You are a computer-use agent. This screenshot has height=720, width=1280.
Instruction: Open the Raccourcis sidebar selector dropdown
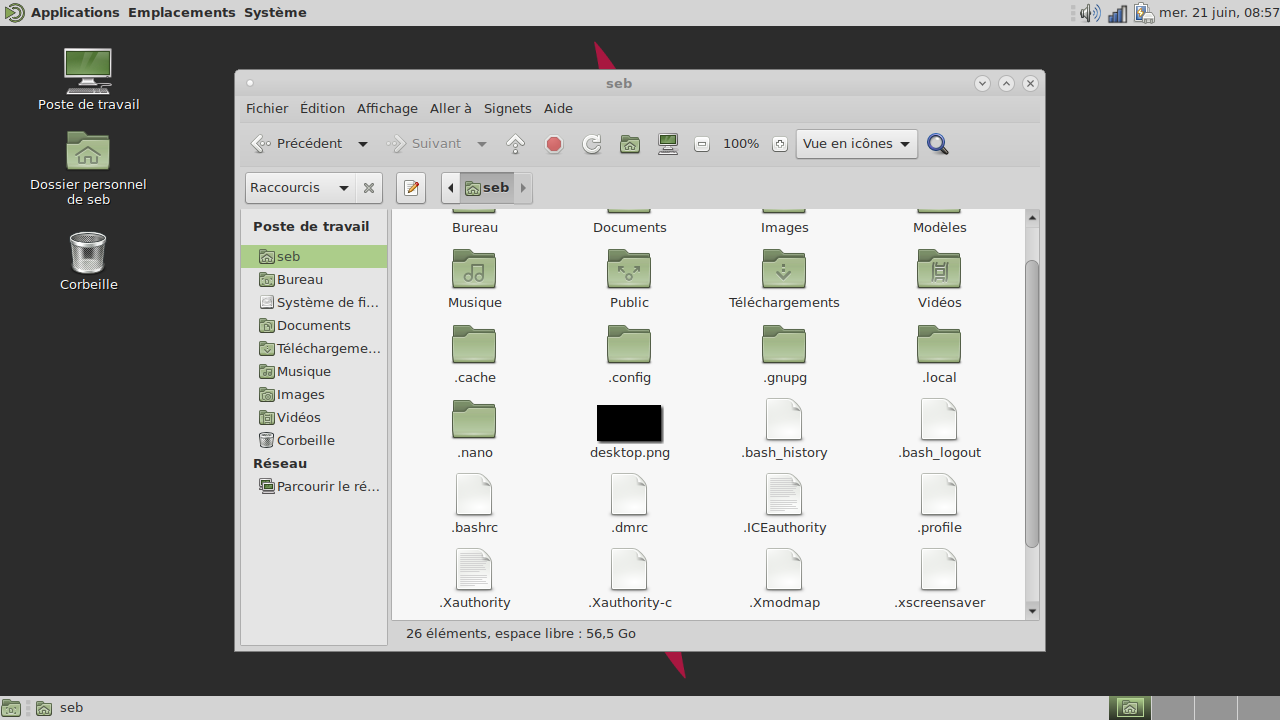point(299,188)
